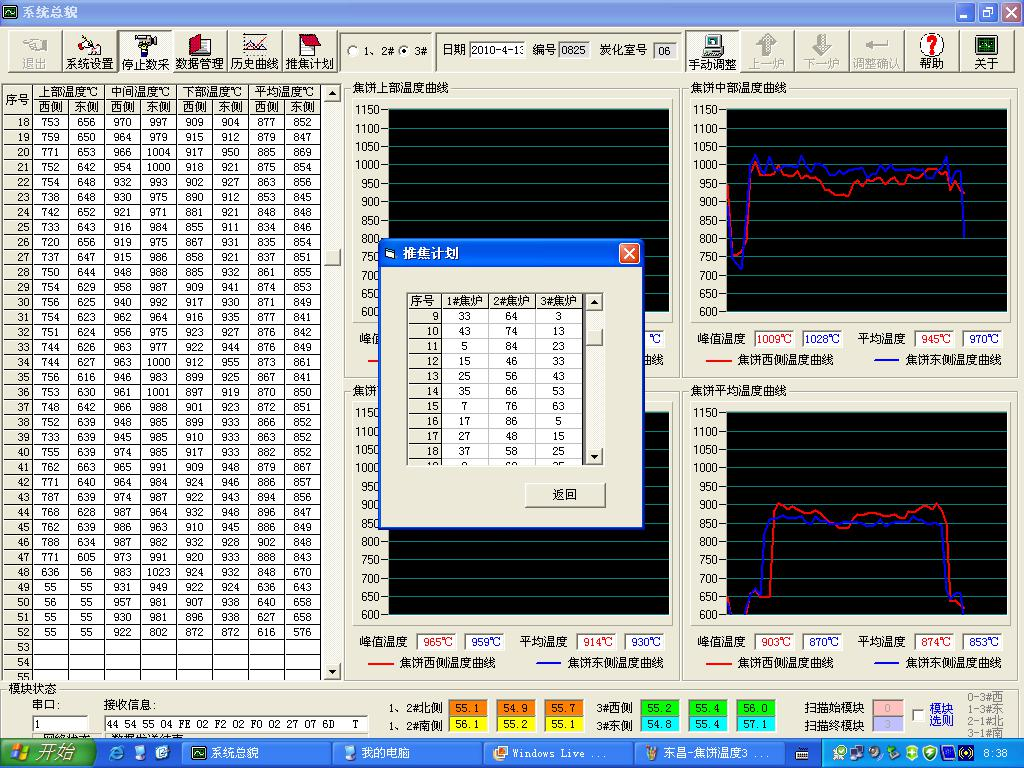Click the orange 55.1 temperature indicator
Image resolution: width=1024 pixels, height=768 pixels.
pos(466,708)
